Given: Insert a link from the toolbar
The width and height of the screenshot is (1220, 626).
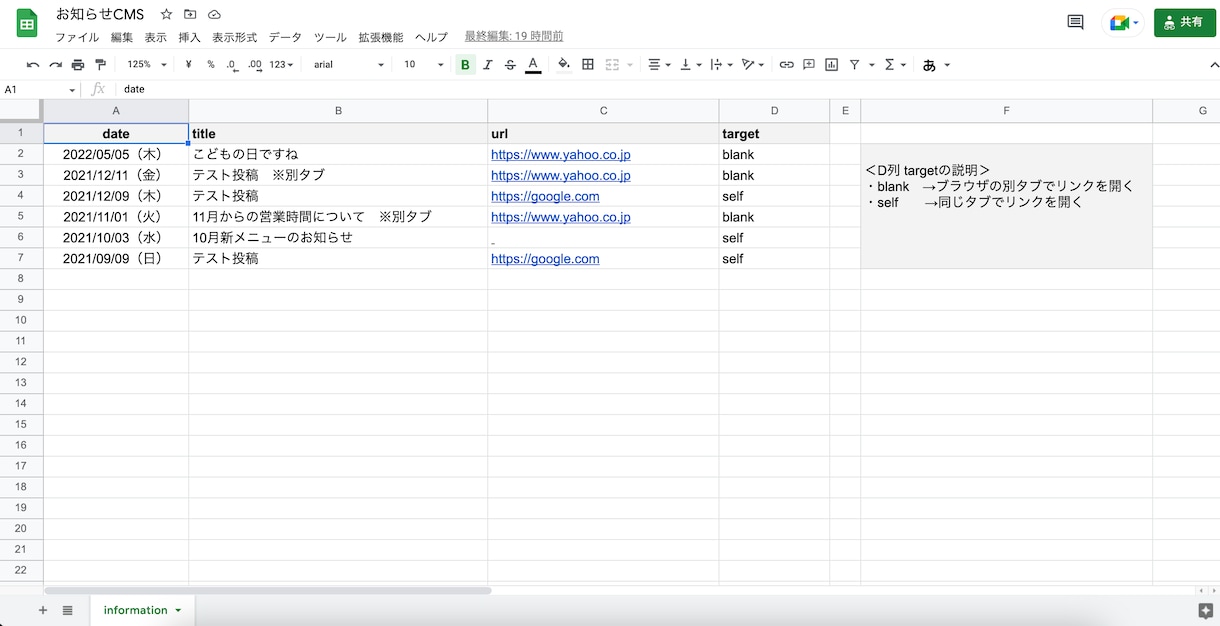Looking at the screenshot, I should [787, 65].
